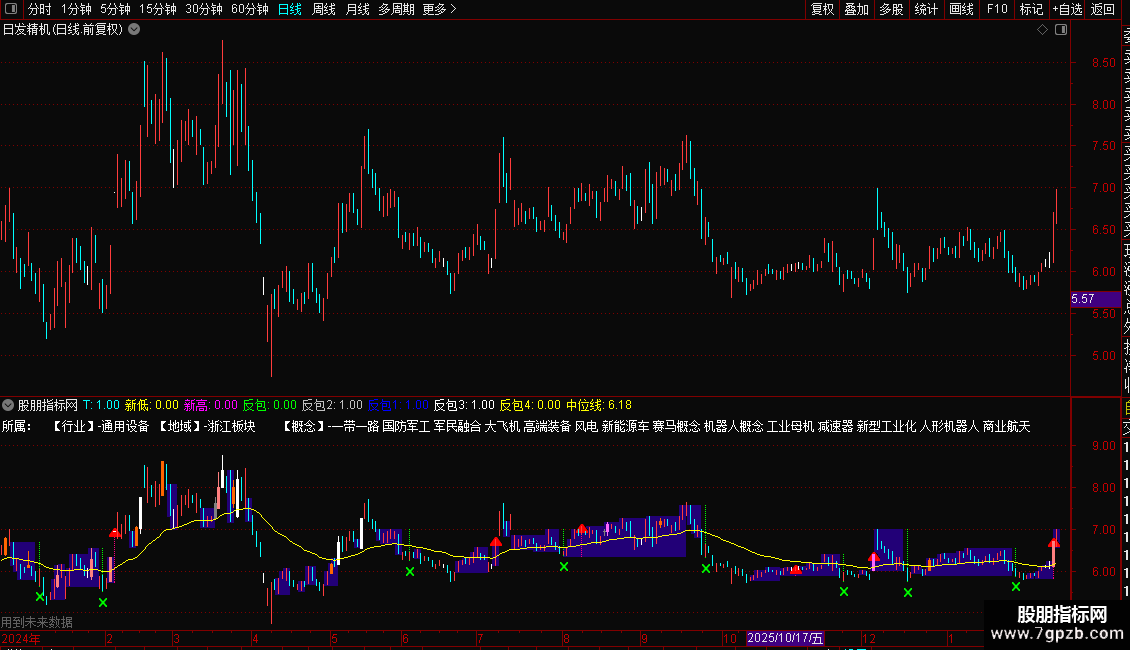Screen dimensions: 1130x650
Task: Open 多周期 multi-period view
Action: pyautogui.click(x=396, y=9)
